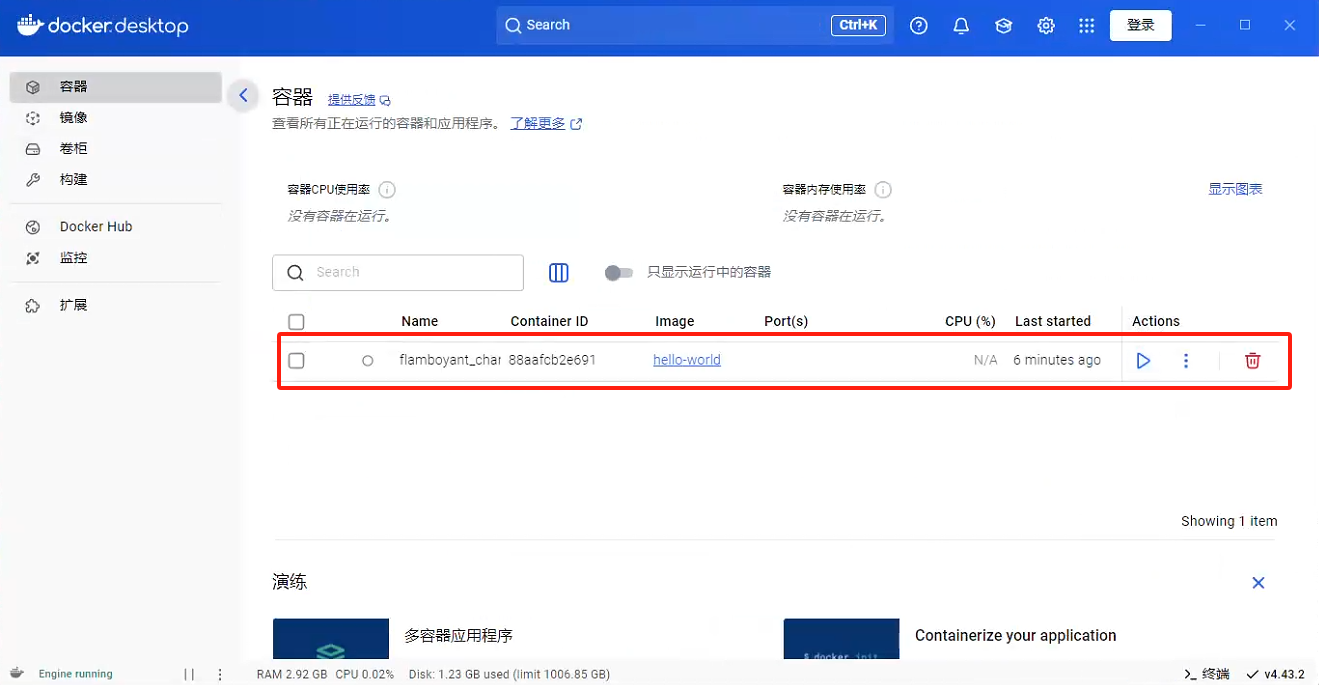The width and height of the screenshot is (1319, 685).
Task: Open the 构建 (Builds) sidebar item
Action: pos(115,180)
